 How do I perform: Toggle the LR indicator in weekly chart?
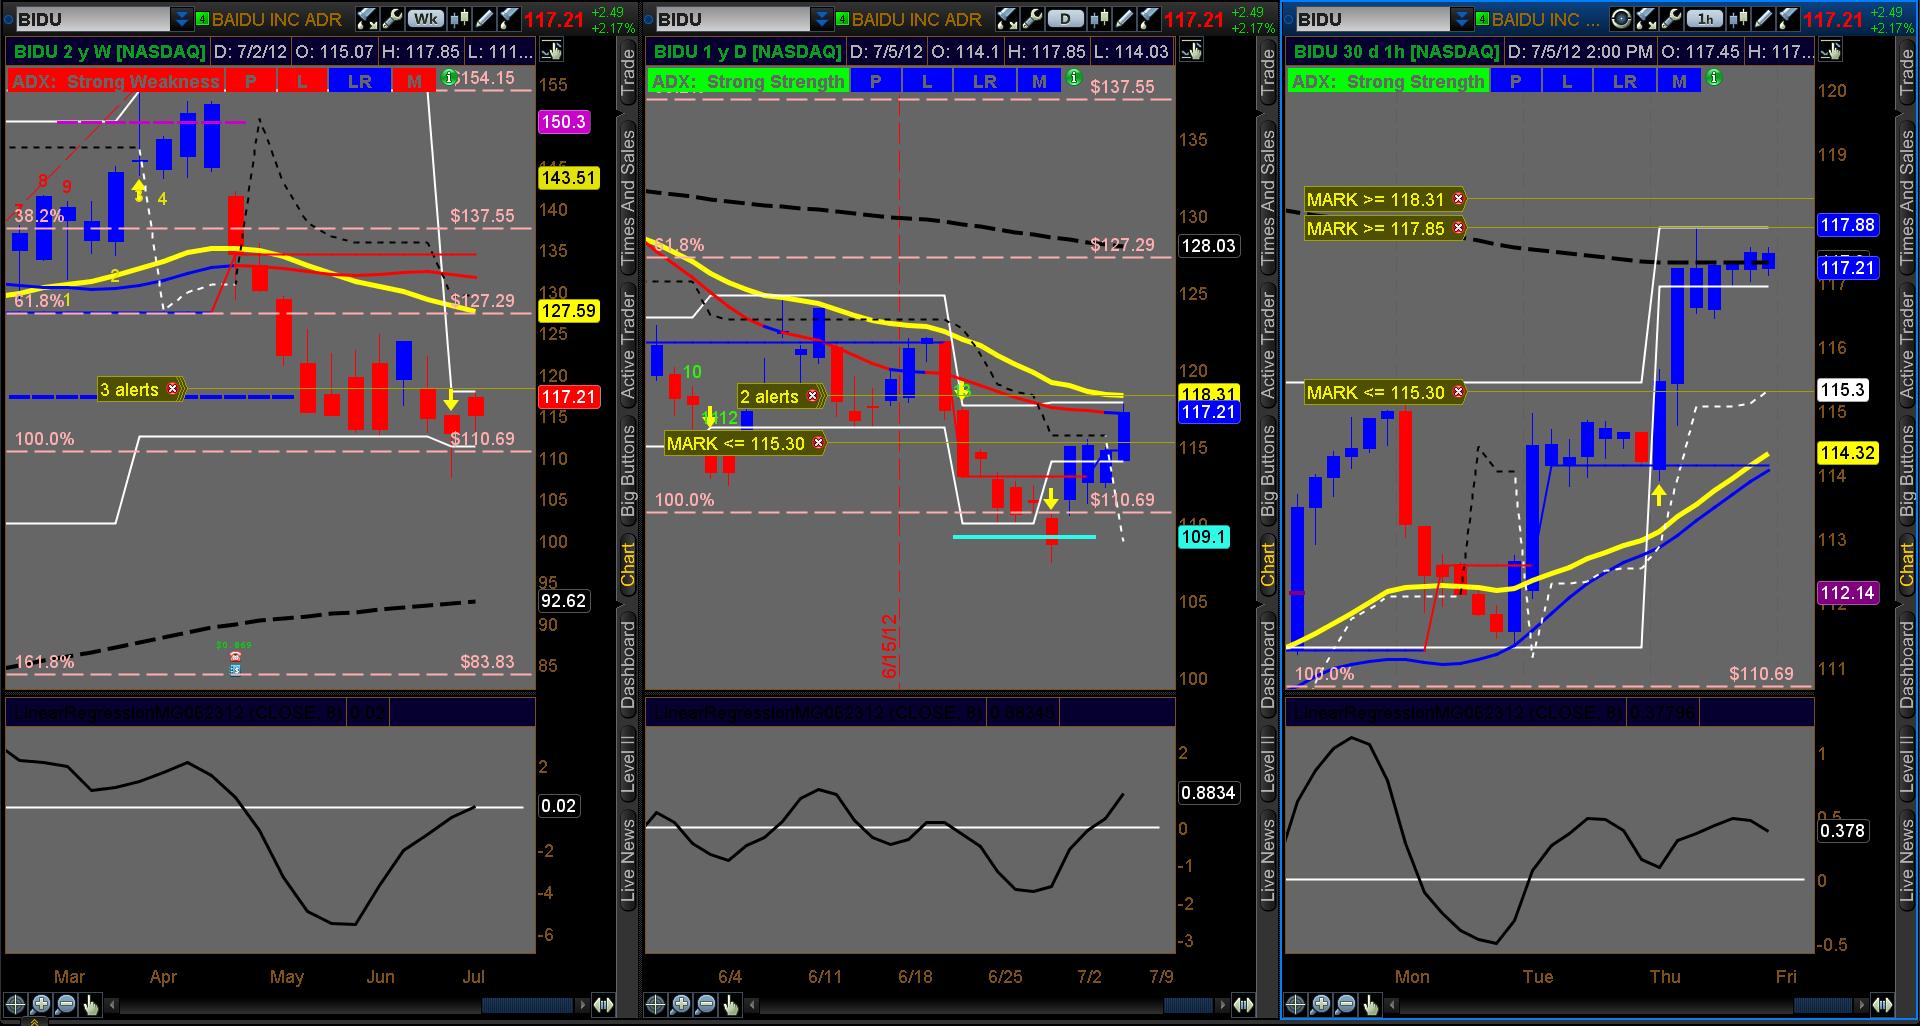pos(359,82)
